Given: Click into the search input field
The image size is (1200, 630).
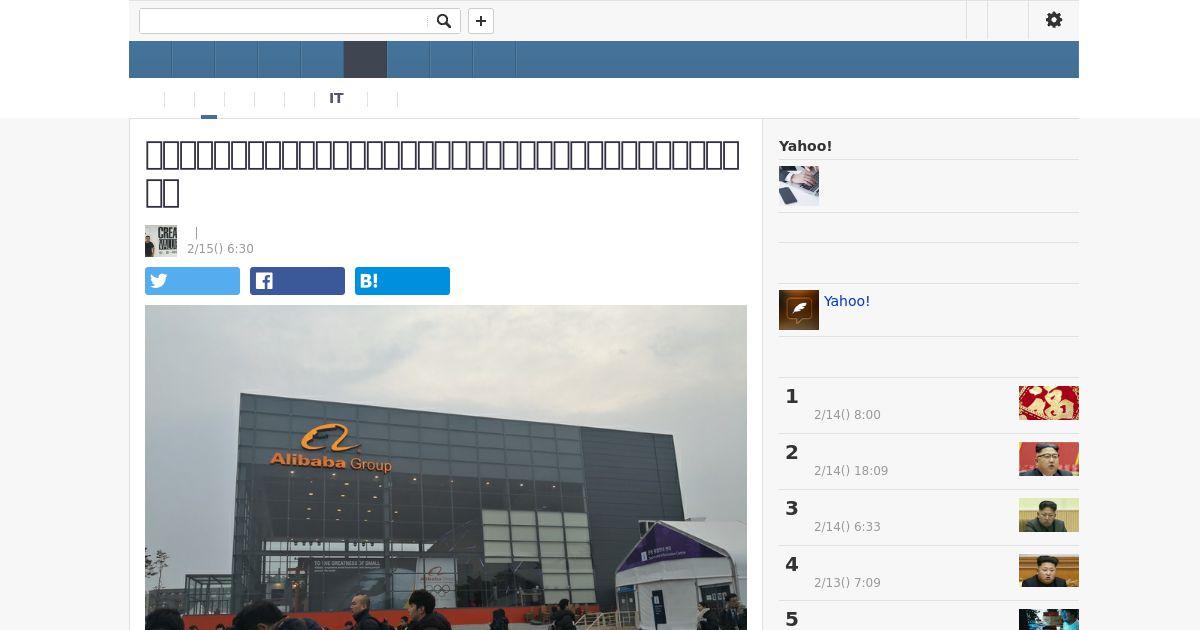Looking at the screenshot, I should 283,21.
